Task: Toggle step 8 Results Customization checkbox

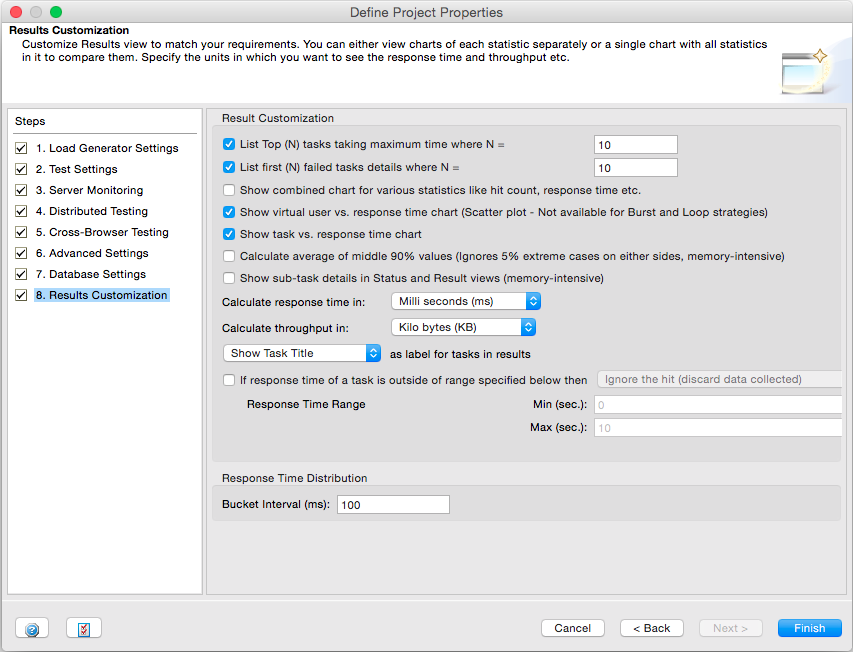Action: [x=21, y=295]
